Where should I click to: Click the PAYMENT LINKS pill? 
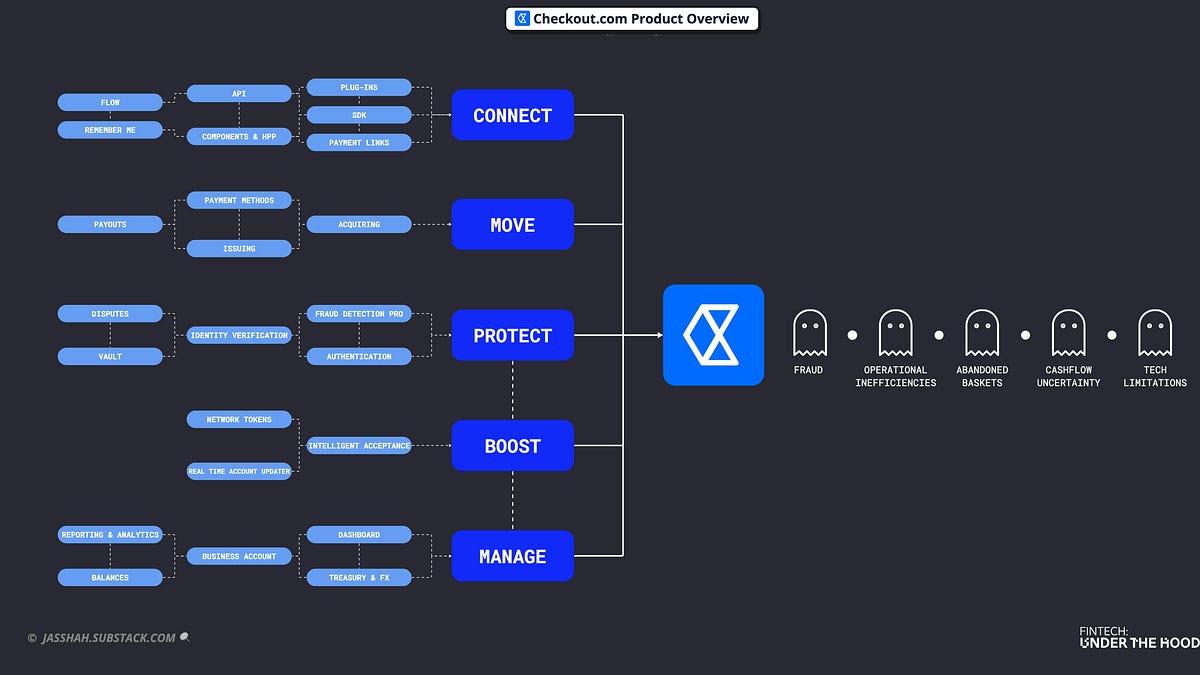pyautogui.click(x=359, y=143)
